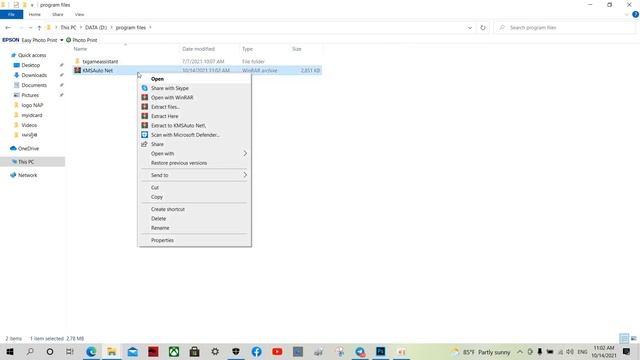
Task: Refresh the program files folder
Action: pos(483,27)
